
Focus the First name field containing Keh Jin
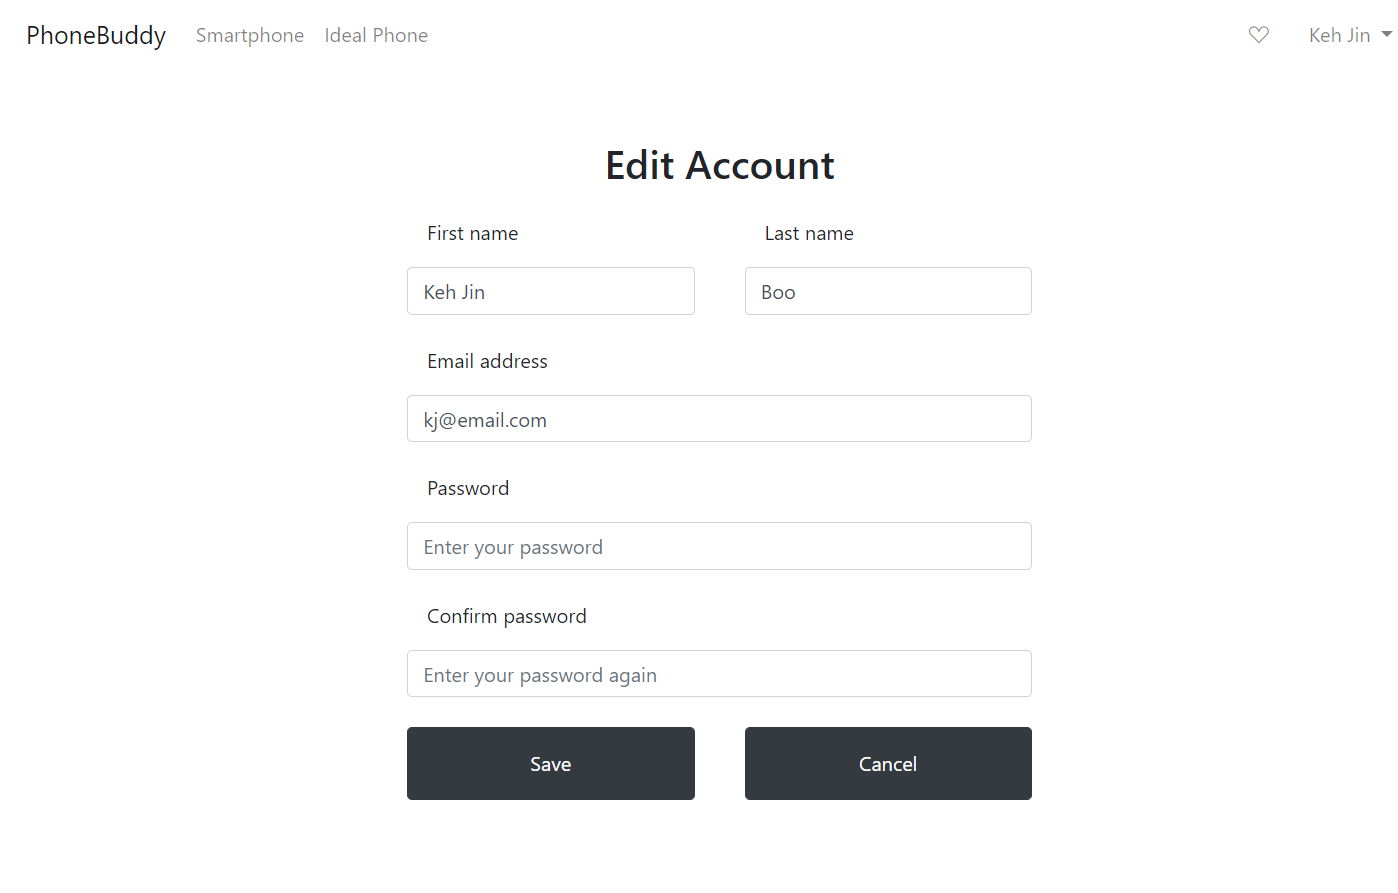(551, 291)
